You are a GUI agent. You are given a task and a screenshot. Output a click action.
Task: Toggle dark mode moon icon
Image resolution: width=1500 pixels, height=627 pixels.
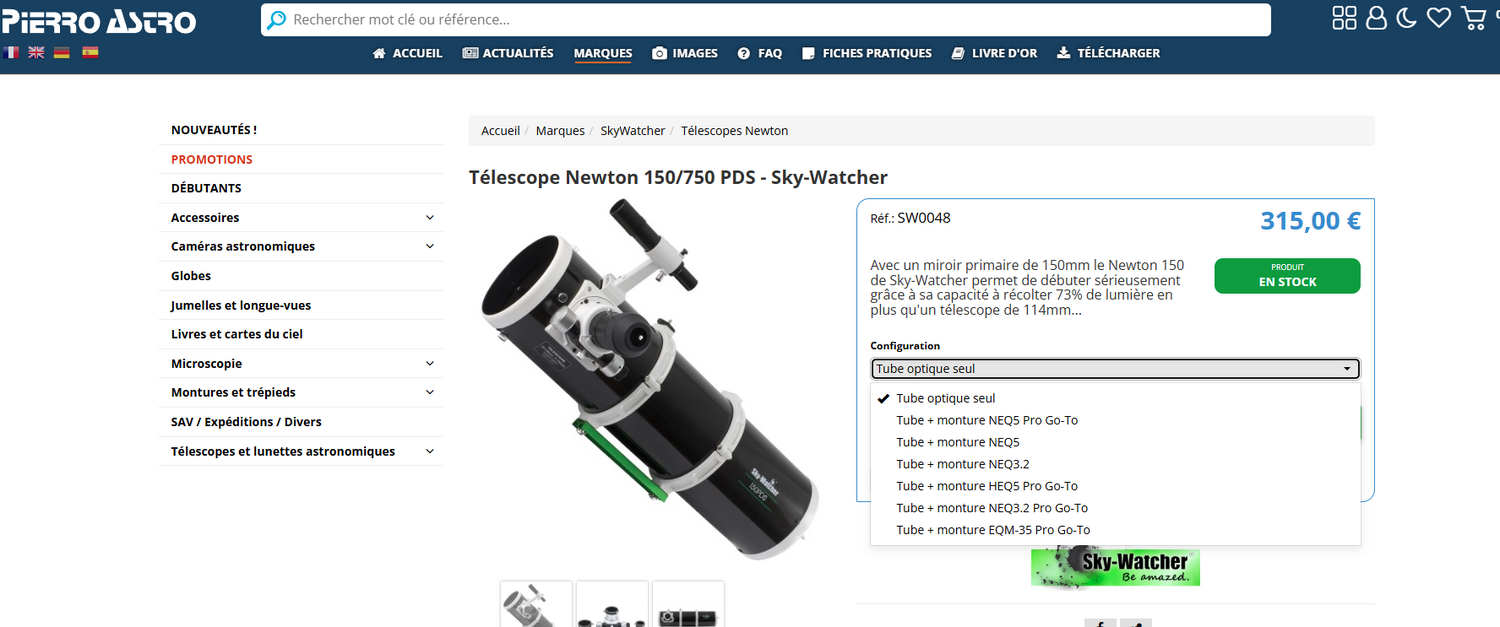[1407, 18]
